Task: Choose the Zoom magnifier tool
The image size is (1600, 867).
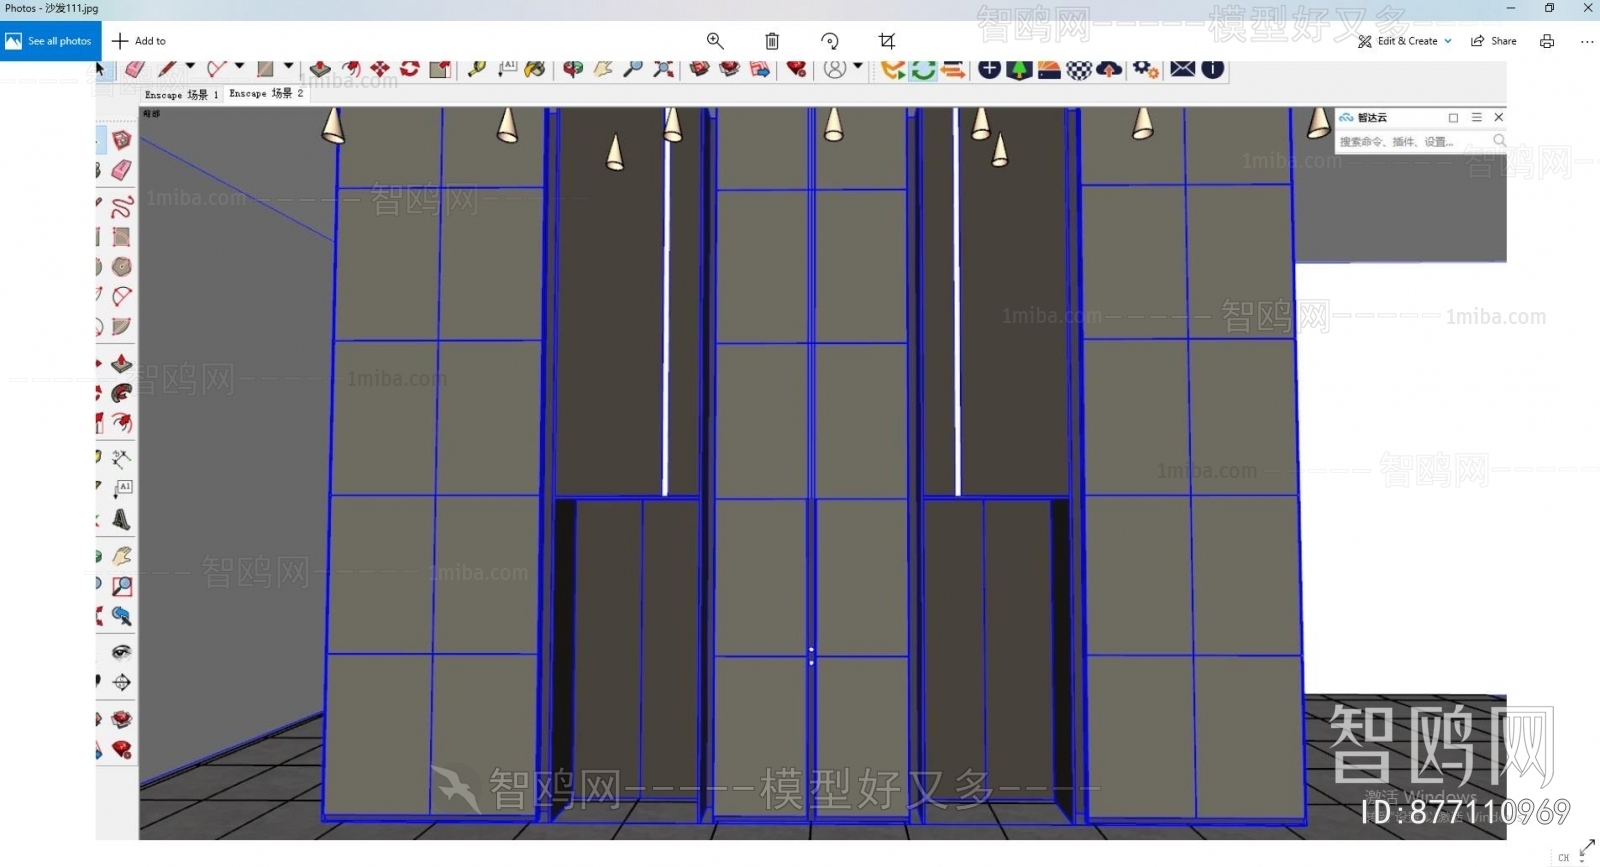Action: [x=633, y=69]
